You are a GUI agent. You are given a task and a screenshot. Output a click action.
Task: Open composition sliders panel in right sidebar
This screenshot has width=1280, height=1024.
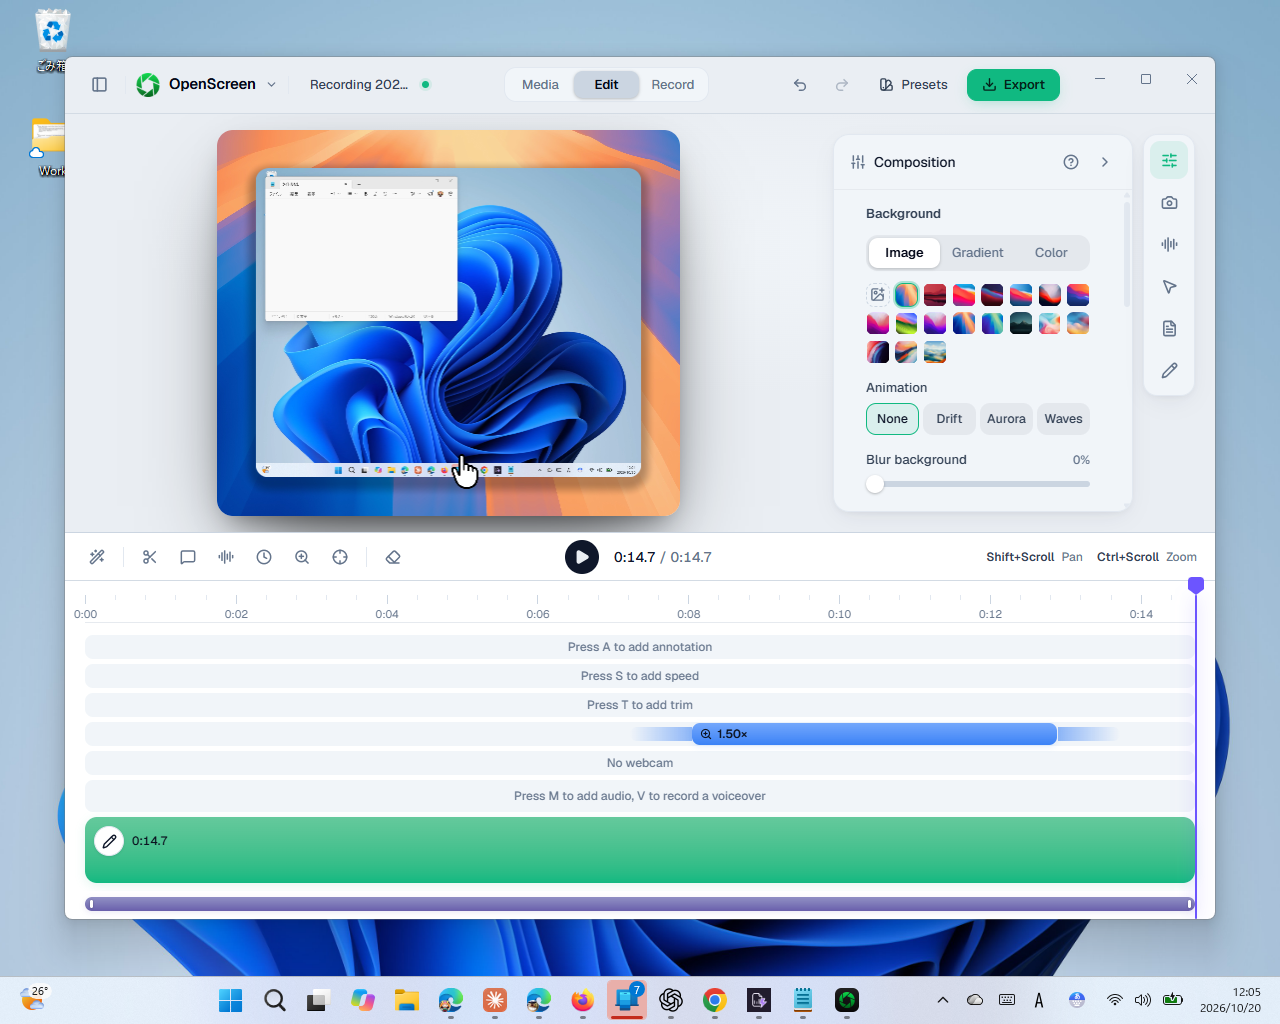click(x=1169, y=161)
